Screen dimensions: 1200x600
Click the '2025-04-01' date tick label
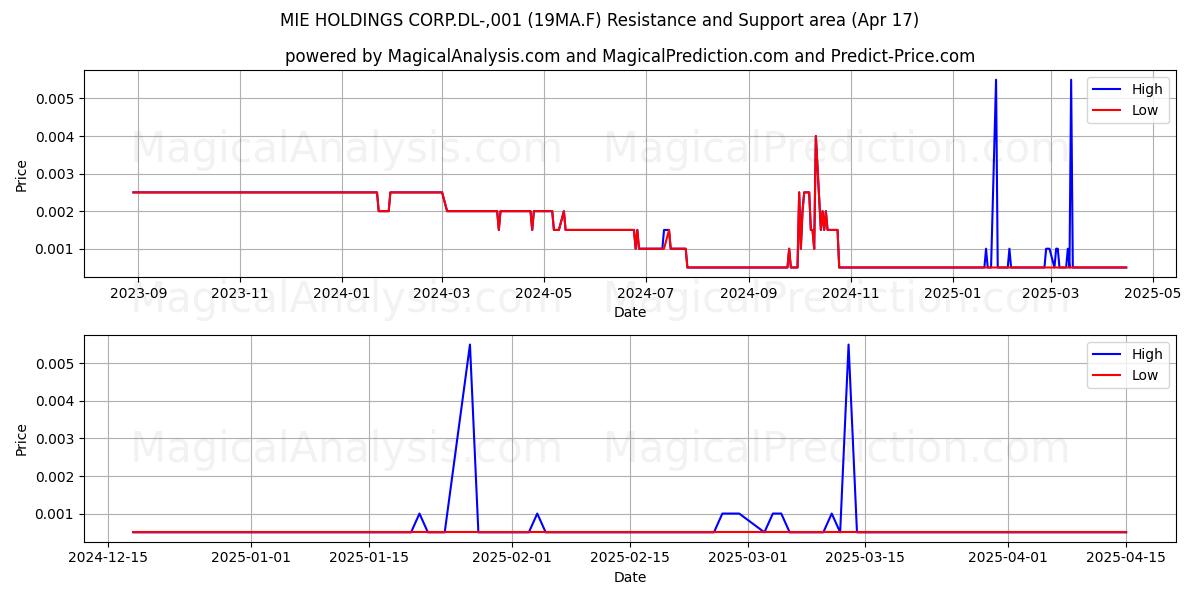[1009, 559]
